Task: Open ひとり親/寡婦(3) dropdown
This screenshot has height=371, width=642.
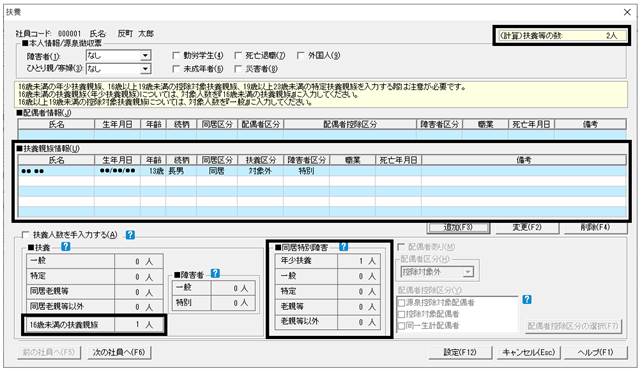Action: 145,69
